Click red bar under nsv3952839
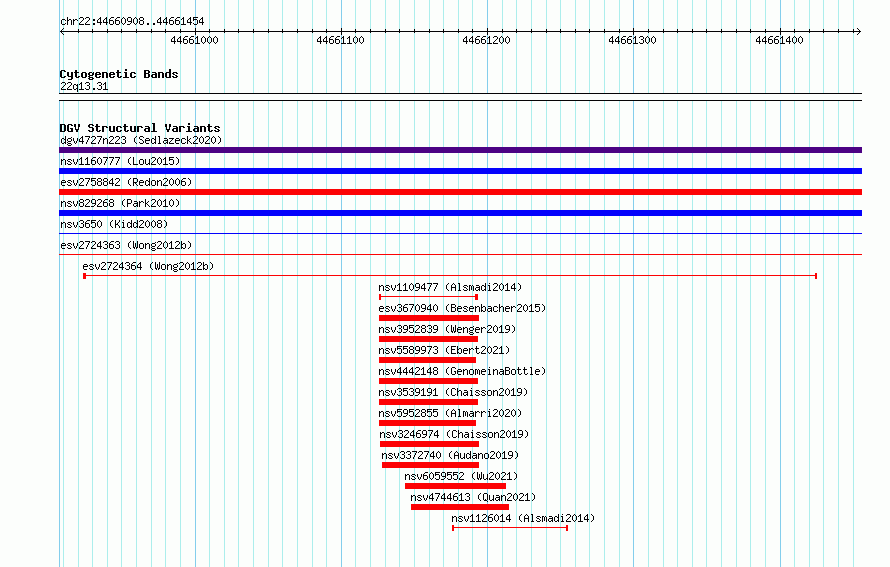890x567 pixels. coord(429,339)
